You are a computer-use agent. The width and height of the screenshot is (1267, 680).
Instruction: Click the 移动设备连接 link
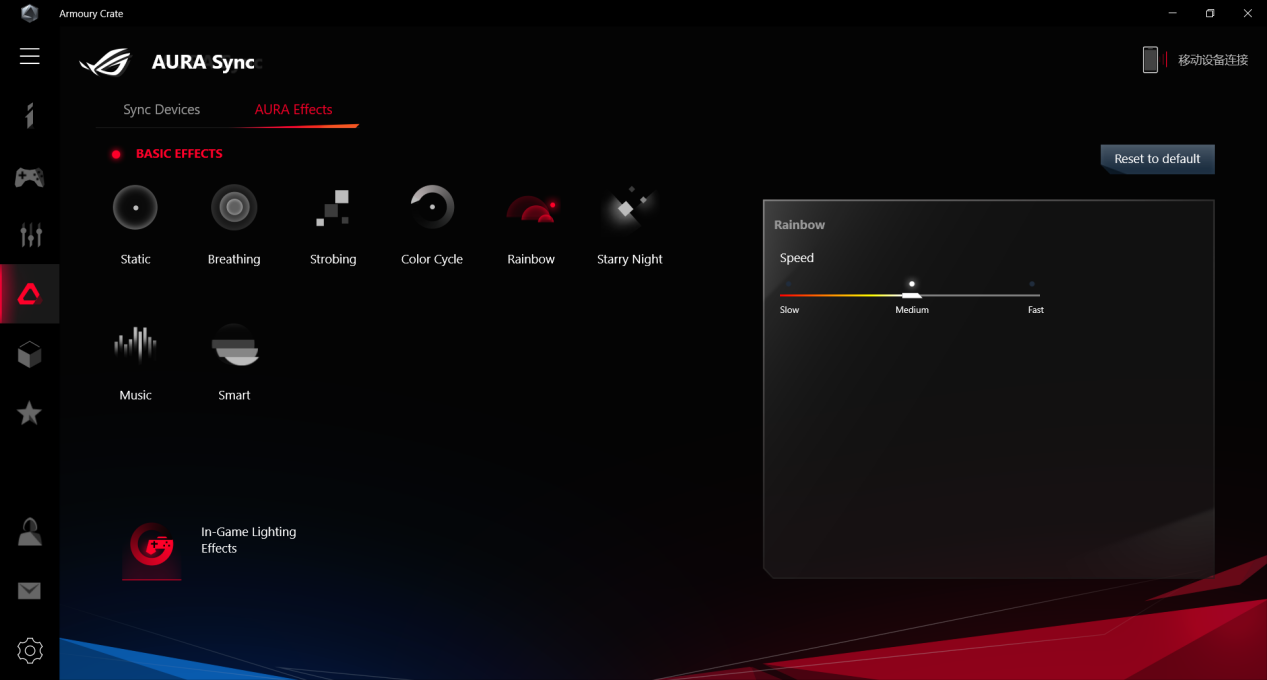pos(1213,60)
